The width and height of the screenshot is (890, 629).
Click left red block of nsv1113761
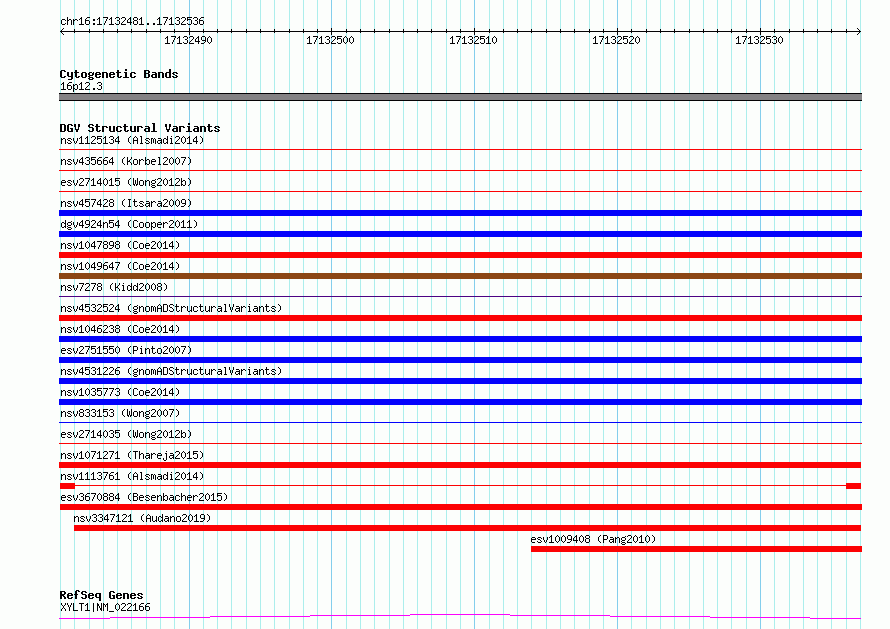[67, 486]
